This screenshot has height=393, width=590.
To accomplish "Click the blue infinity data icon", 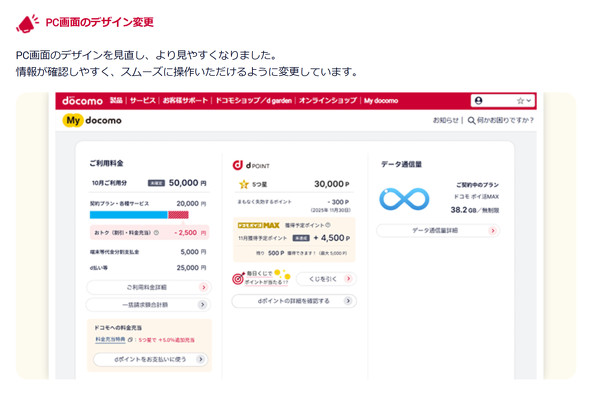I will (404, 199).
